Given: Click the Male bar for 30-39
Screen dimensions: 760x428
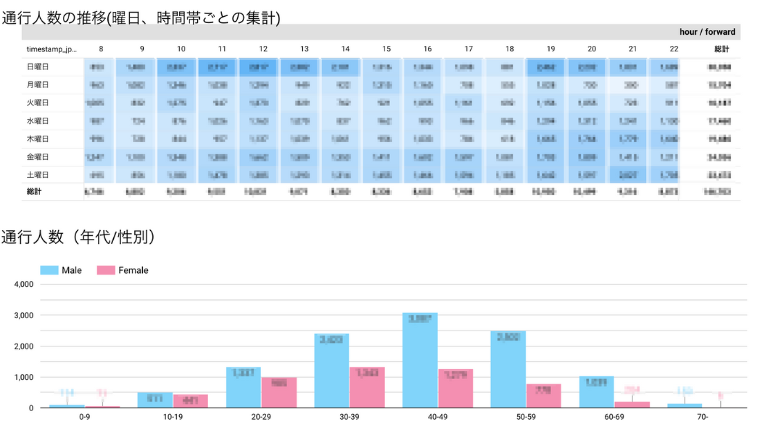Looking at the screenshot, I should [332, 371].
